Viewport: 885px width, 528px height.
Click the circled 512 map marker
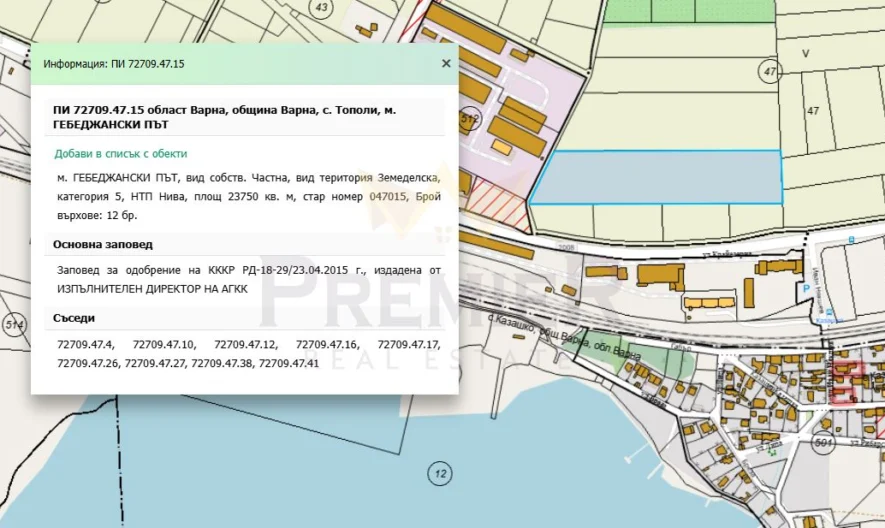468,118
